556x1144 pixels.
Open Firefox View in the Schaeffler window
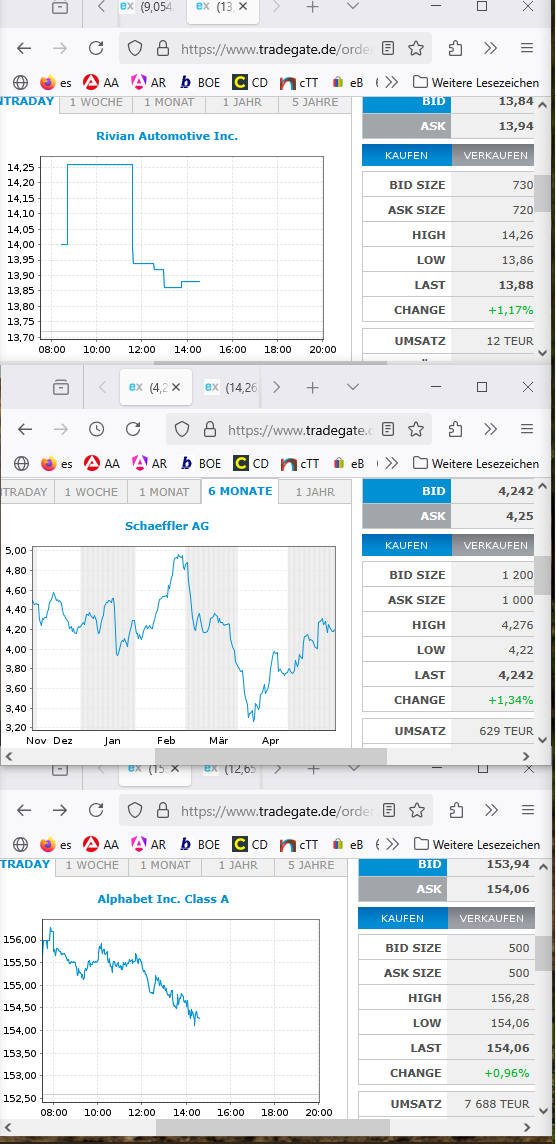point(61,387)
